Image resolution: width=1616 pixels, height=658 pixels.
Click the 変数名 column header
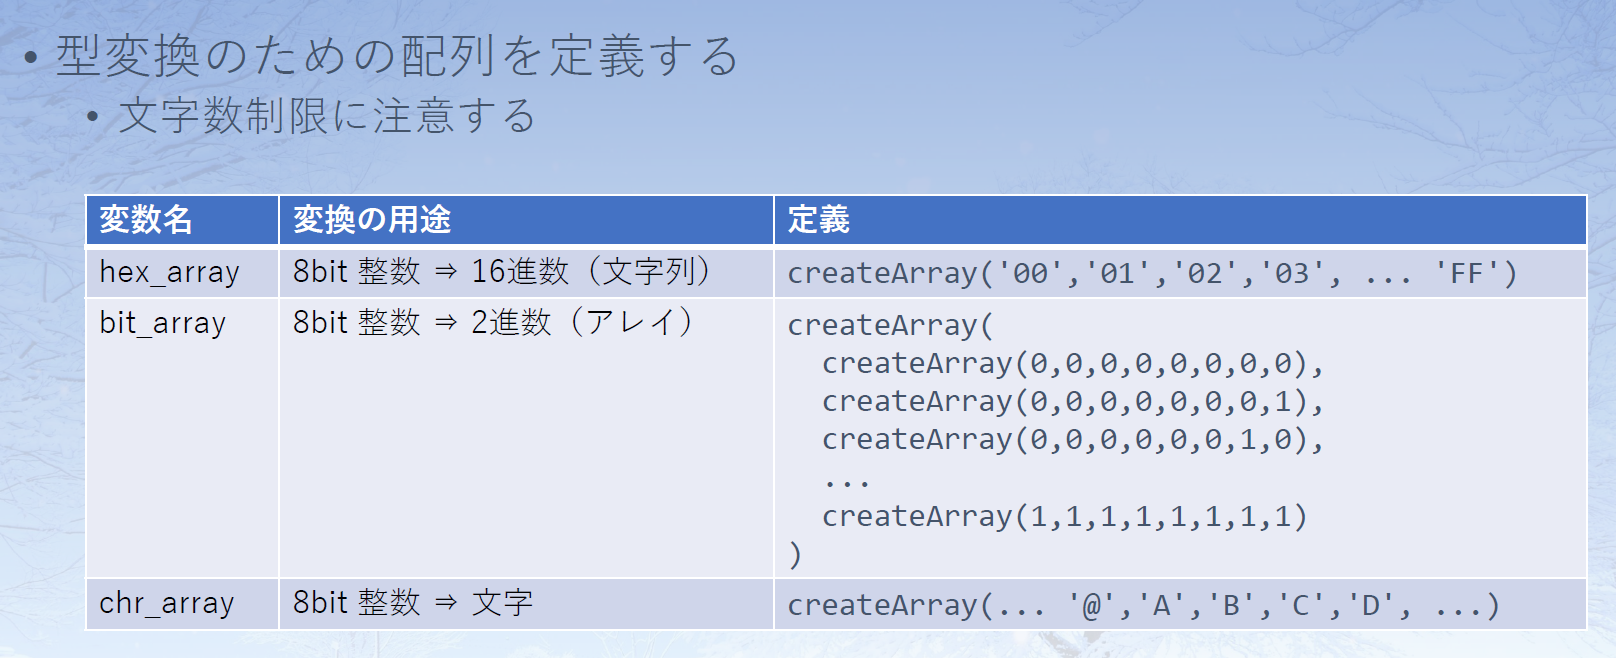coord(182,220)
